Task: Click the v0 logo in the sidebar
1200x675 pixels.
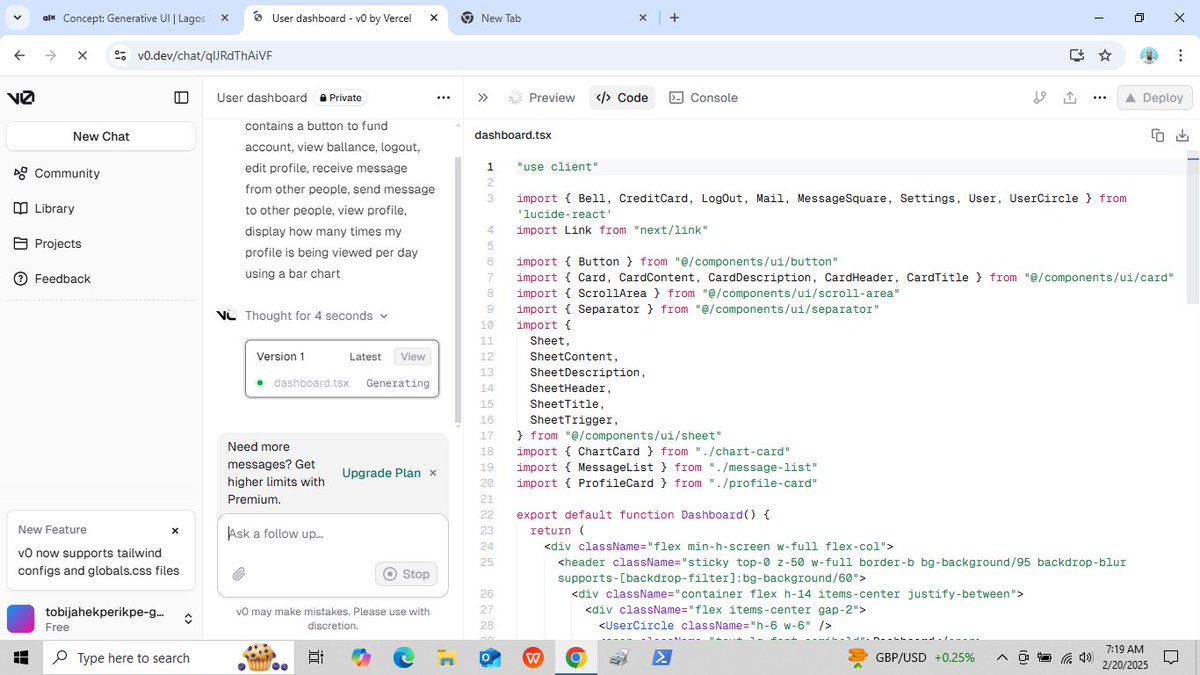Action: [21, 97]
